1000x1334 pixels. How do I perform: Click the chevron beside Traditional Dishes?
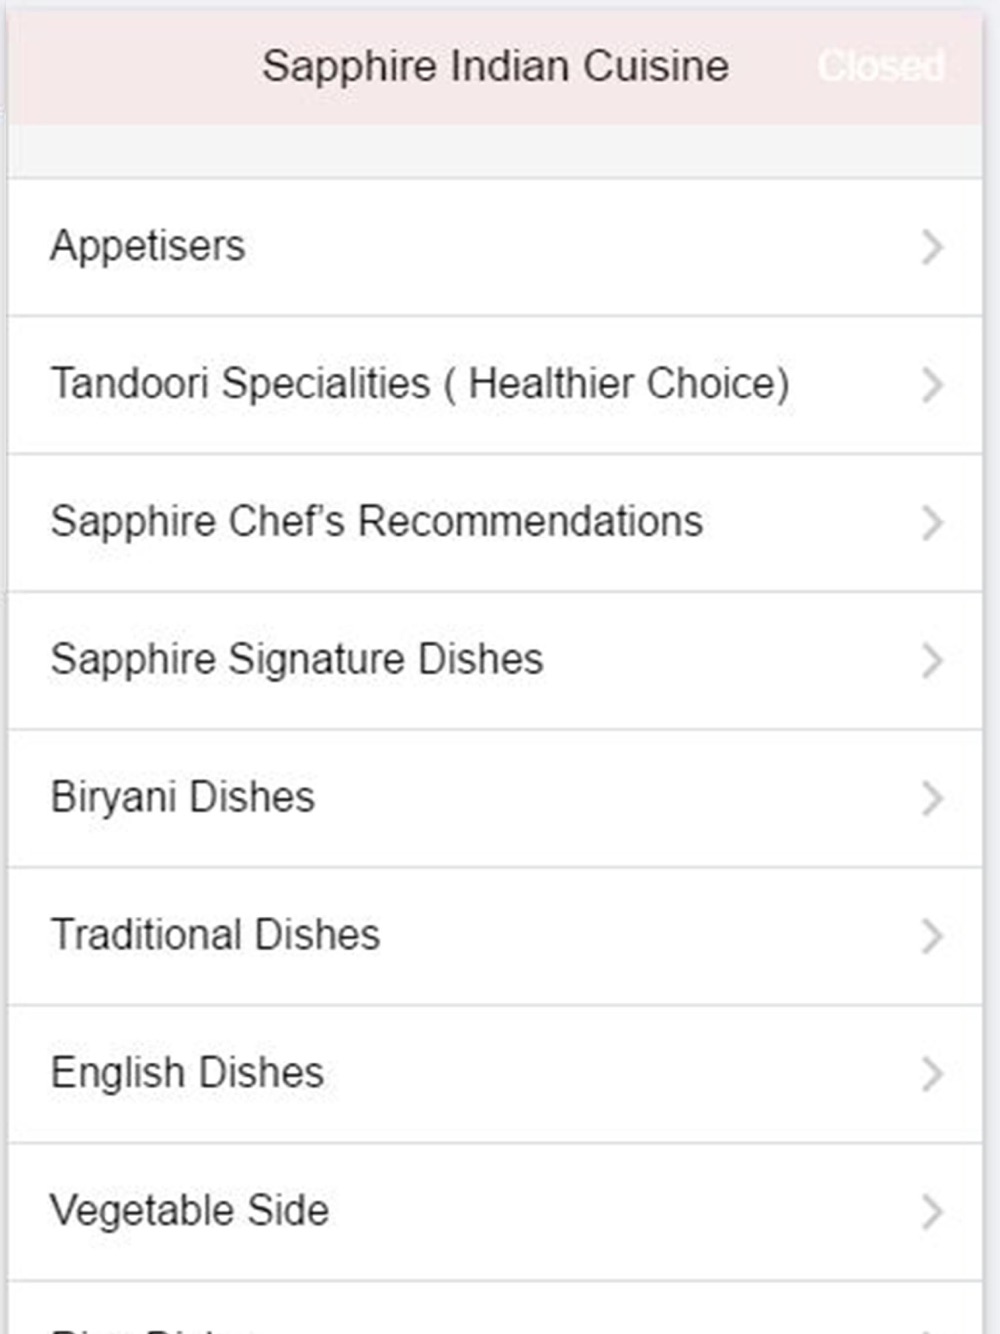[x=932, y=937]
